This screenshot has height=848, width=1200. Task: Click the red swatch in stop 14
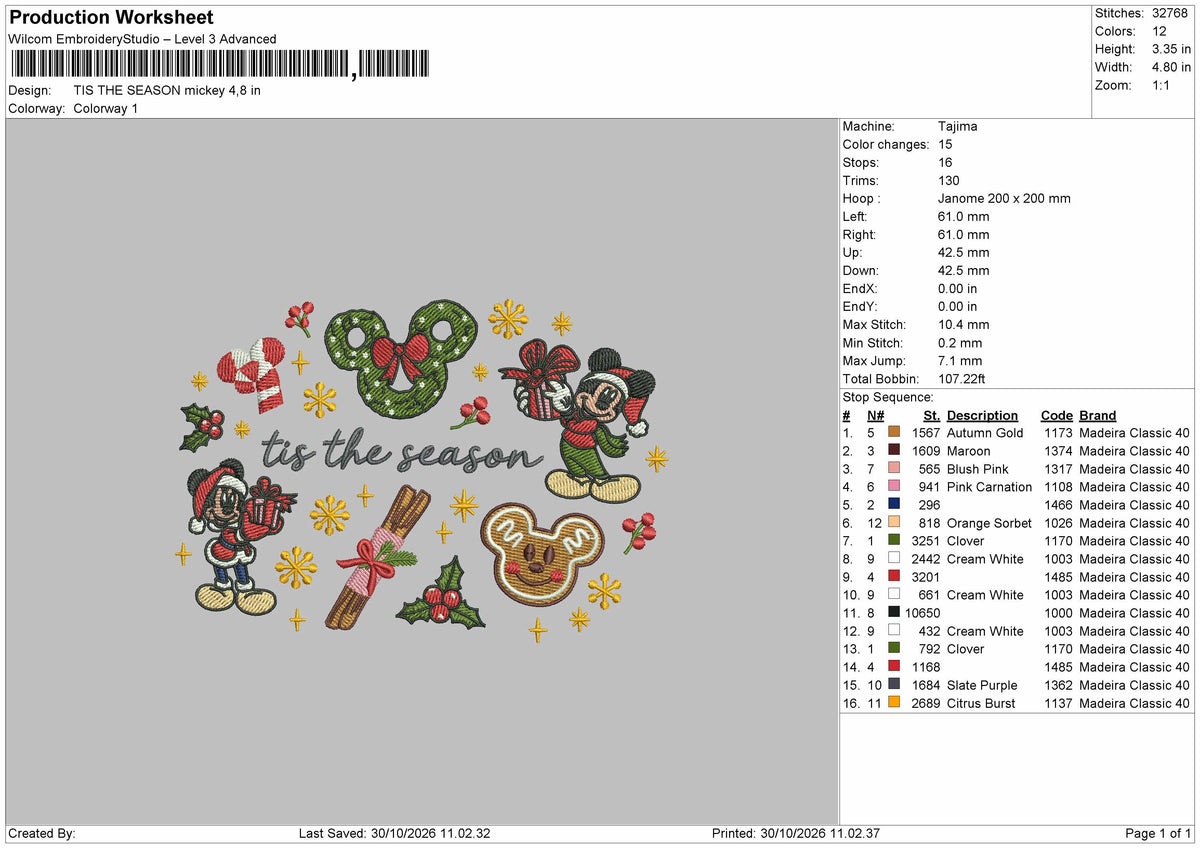[894, 667]
